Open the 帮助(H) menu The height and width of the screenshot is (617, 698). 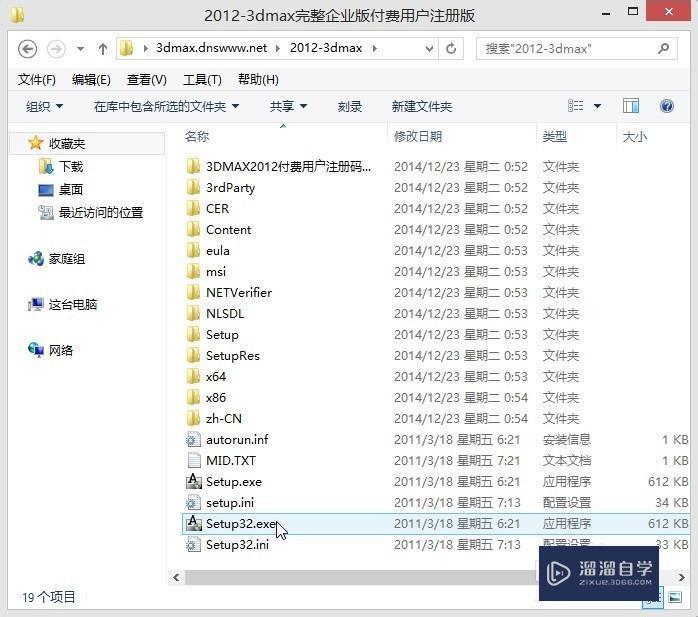(258, 80)
